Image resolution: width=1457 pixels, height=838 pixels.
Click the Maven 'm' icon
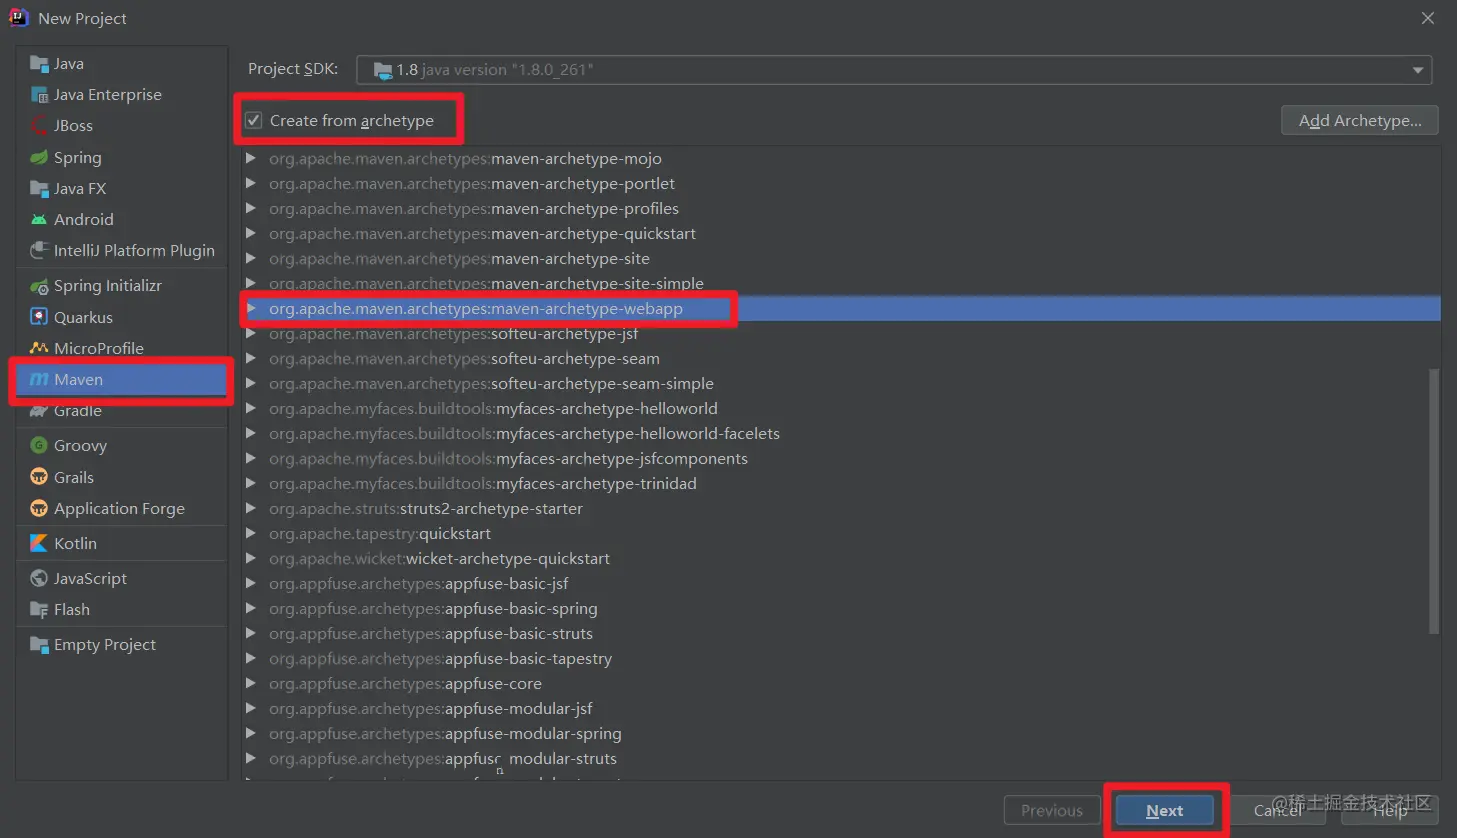[39, 379]
